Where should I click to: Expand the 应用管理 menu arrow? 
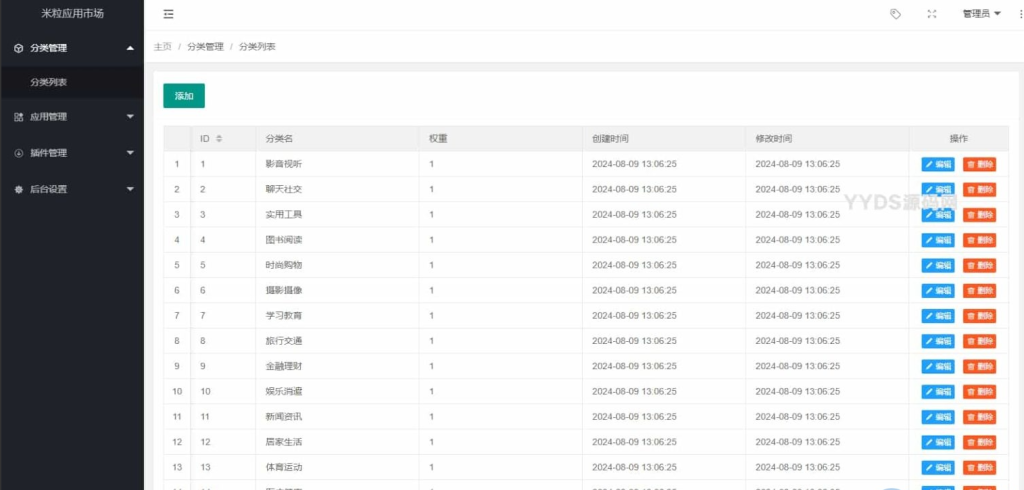(130, 117)
